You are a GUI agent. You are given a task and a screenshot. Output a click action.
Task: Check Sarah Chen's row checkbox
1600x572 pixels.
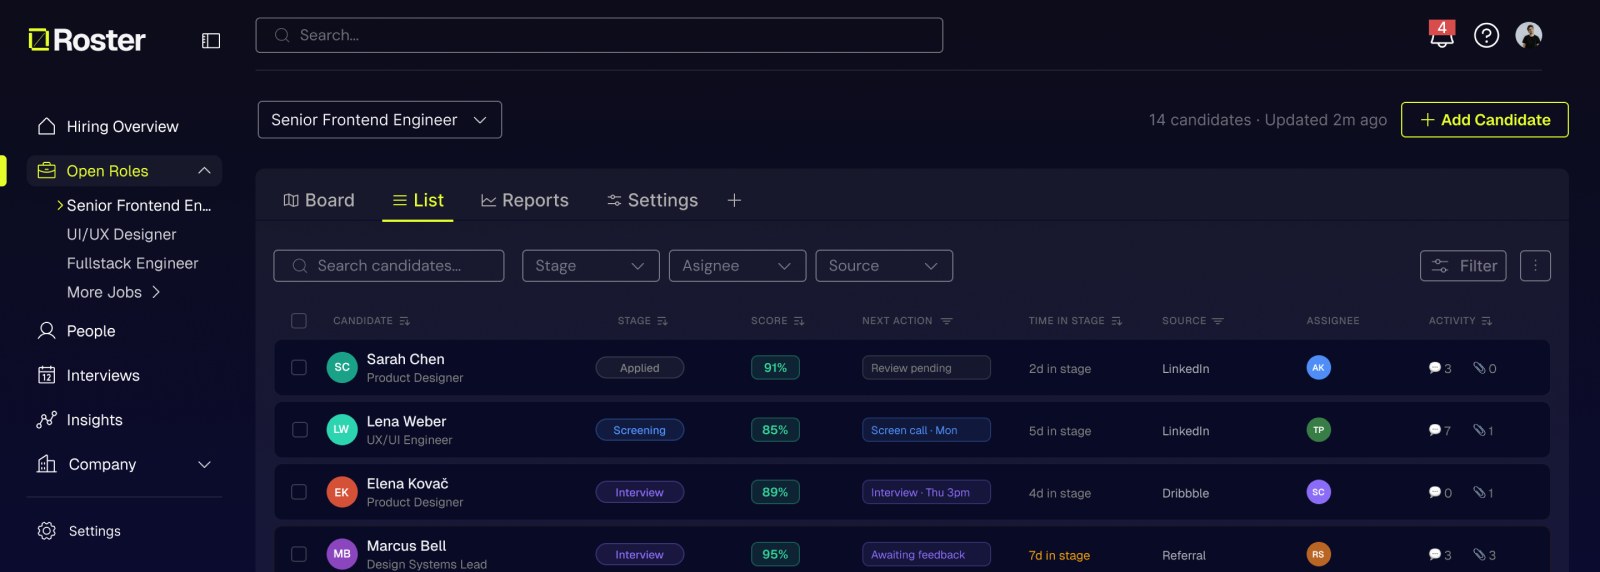[299, 367]
